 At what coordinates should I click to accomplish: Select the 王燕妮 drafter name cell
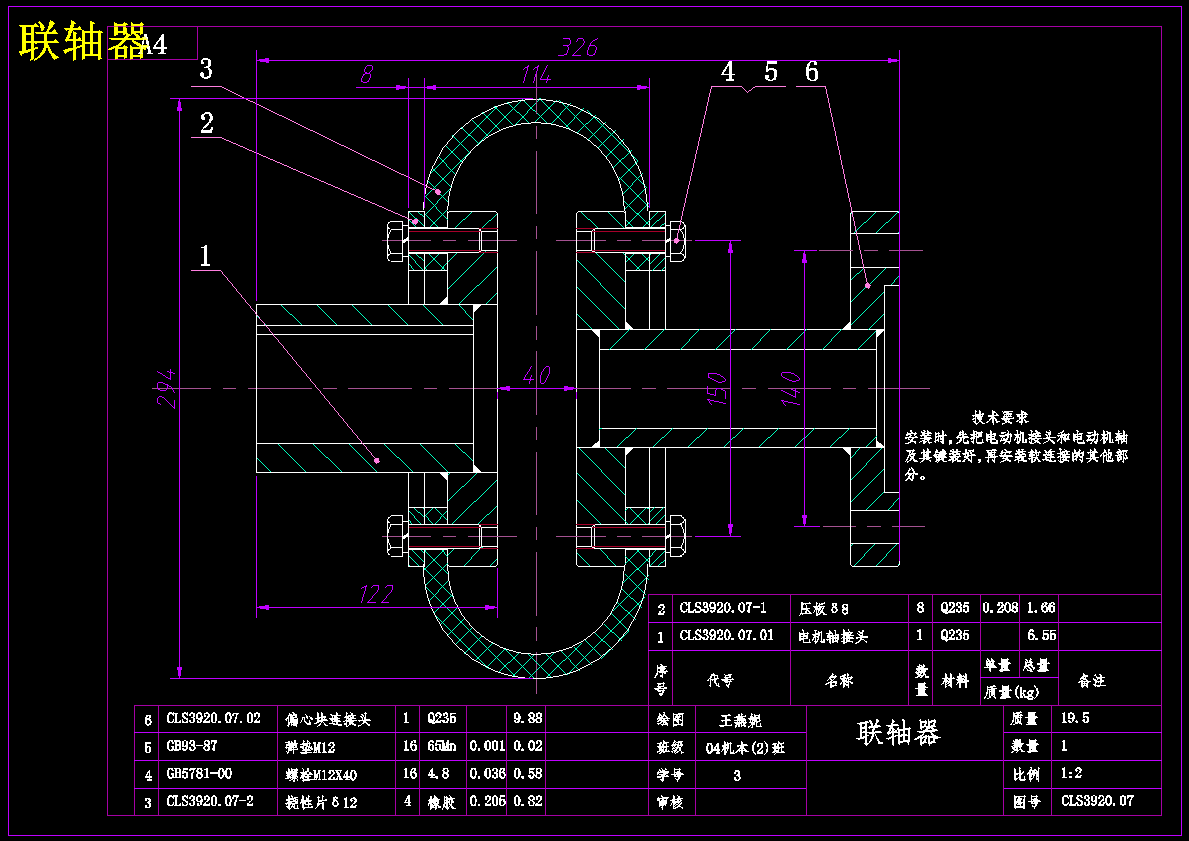(x=740, y=720)
